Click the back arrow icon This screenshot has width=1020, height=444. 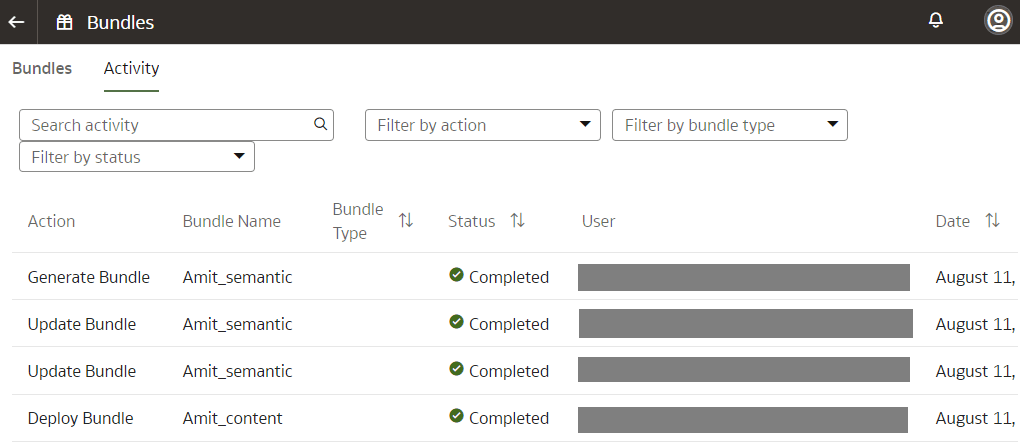(17, 22)
